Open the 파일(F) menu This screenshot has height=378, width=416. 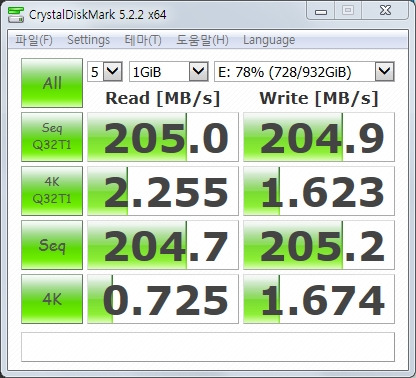(34, 40)
